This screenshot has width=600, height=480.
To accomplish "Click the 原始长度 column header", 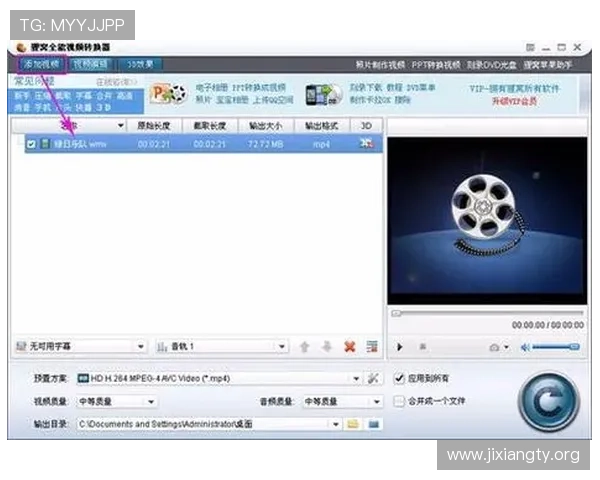I will point(154,126).
